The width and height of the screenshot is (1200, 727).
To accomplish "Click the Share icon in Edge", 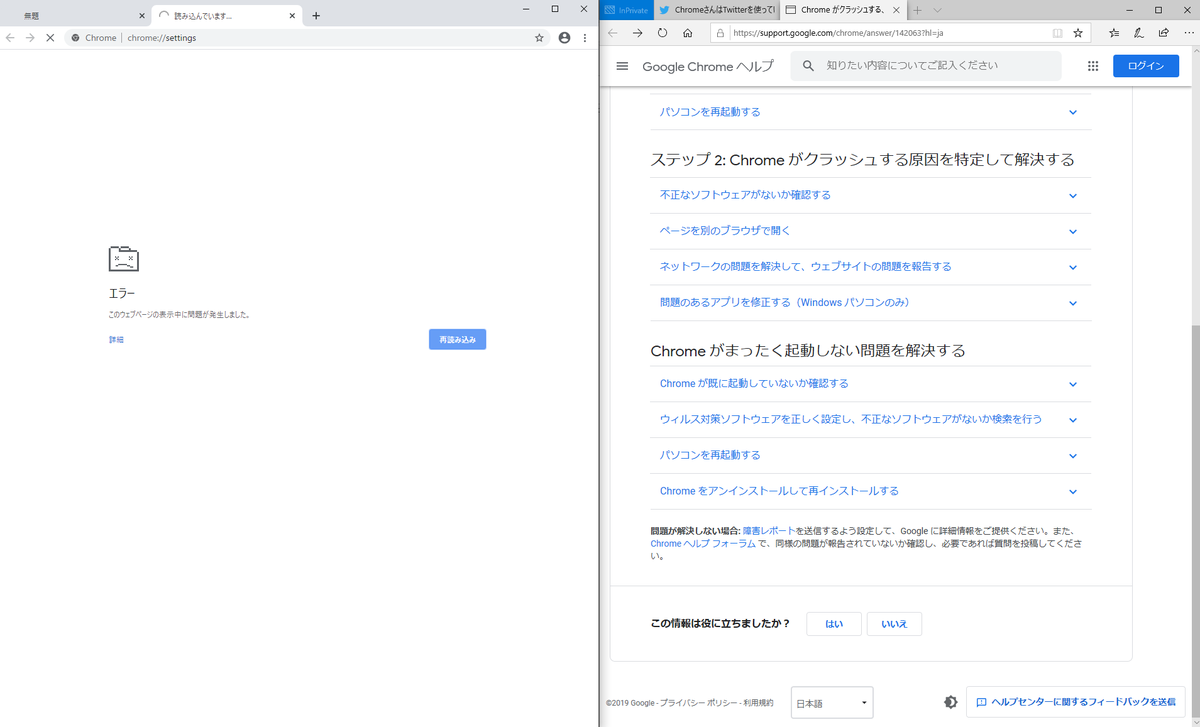I will [1163, 33].
